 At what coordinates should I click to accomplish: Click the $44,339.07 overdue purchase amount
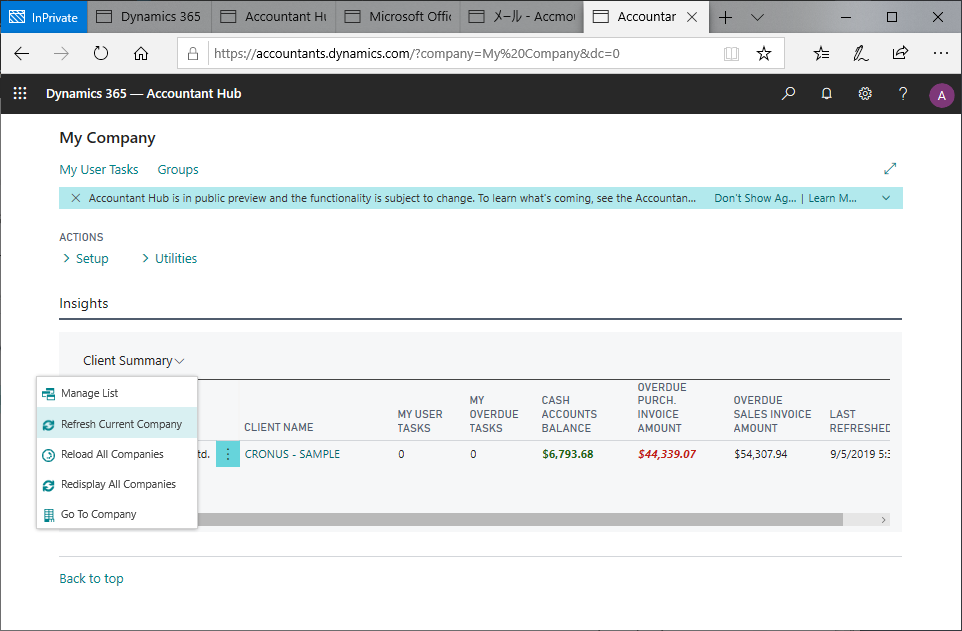666,454
